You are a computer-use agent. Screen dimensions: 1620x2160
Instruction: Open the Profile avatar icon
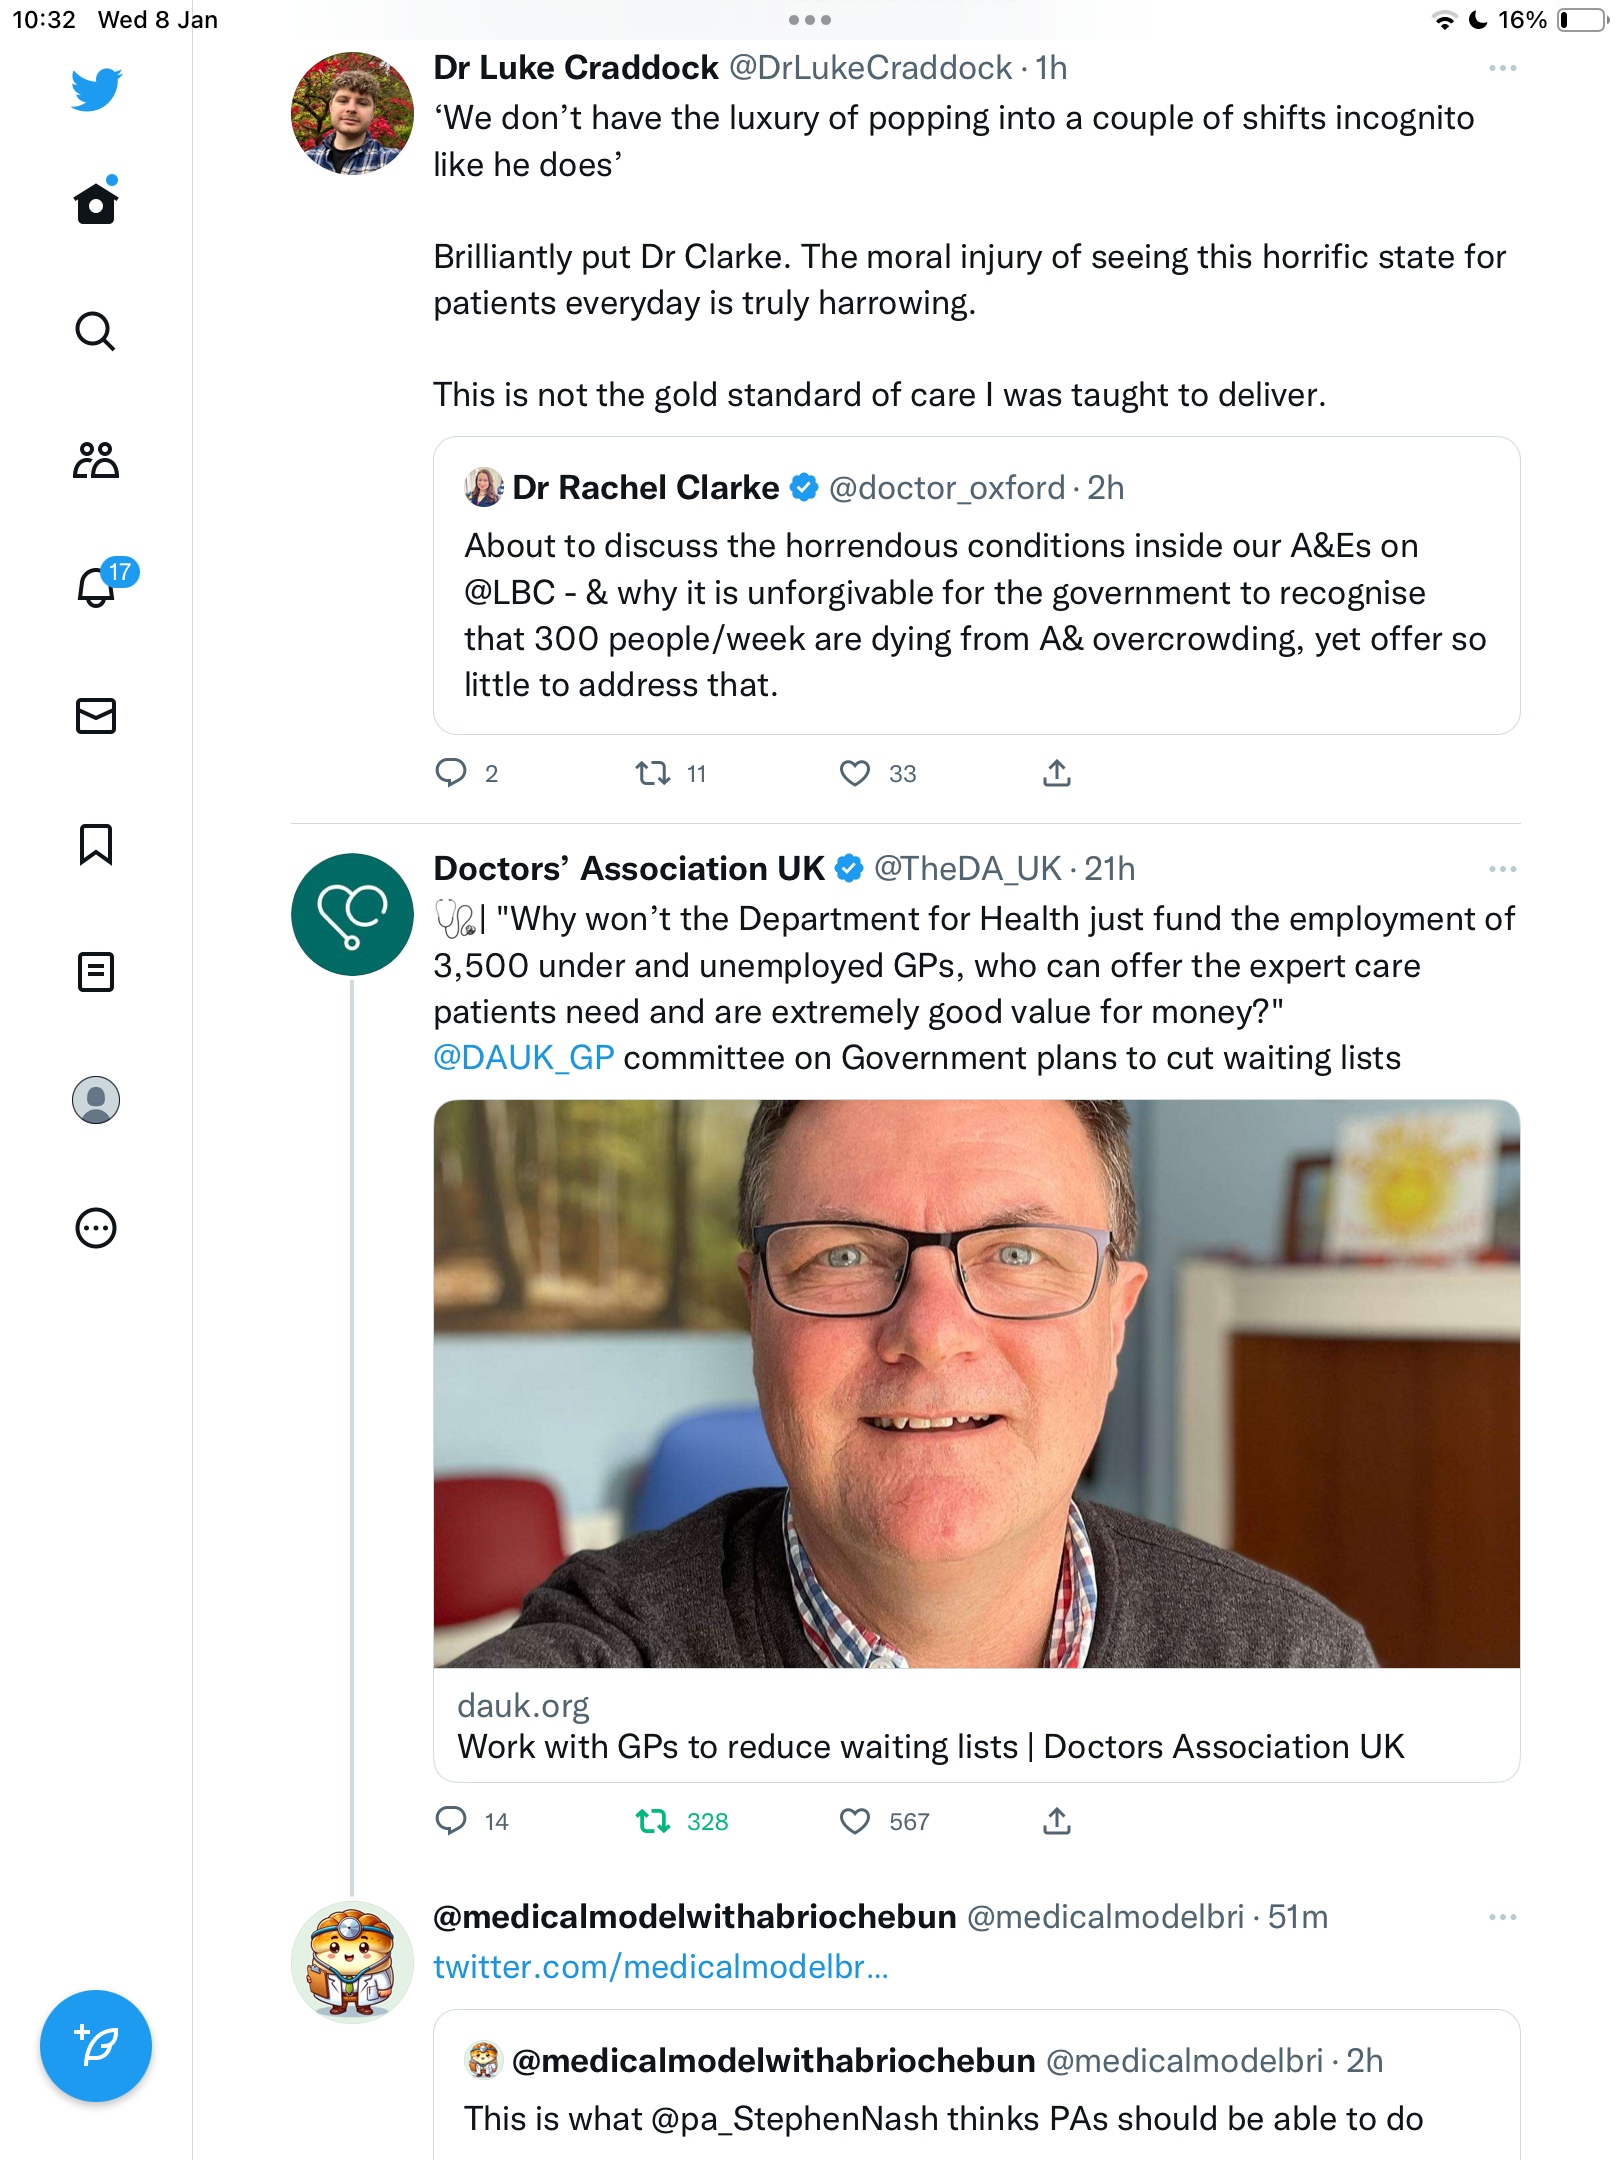(x=96, y=1100)
